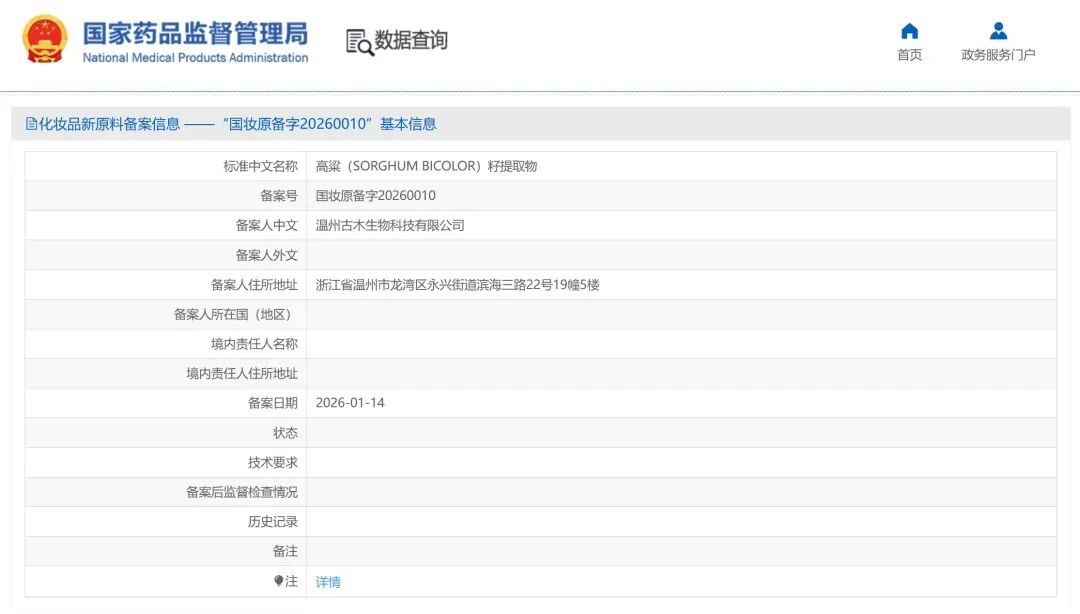Open the 首页 home icon
Viewport: 1080px width, 614px height.
[x=909, y=31]
